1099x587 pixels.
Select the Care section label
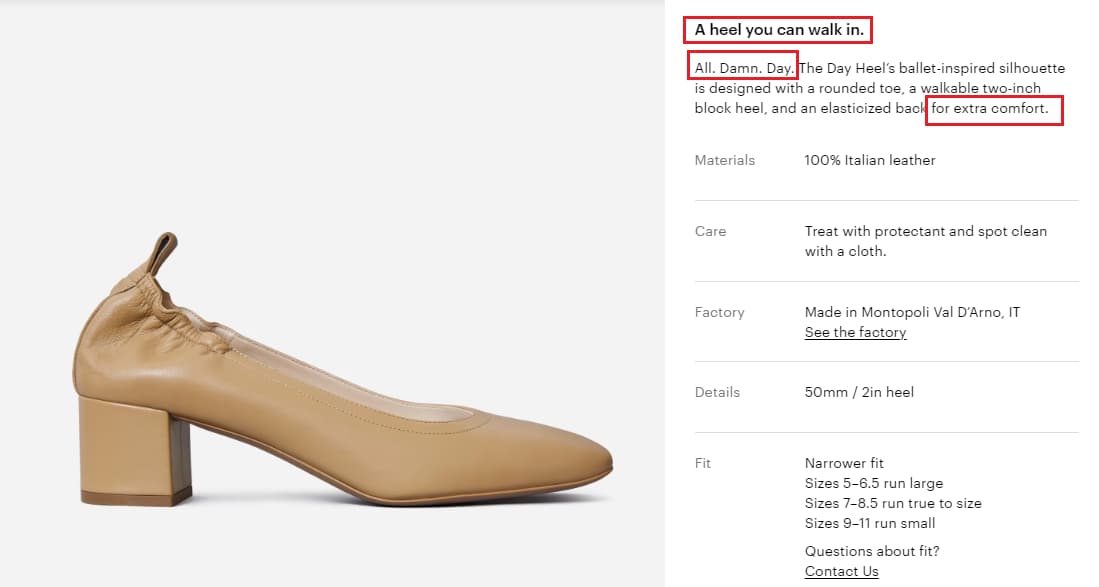[710, 231]
